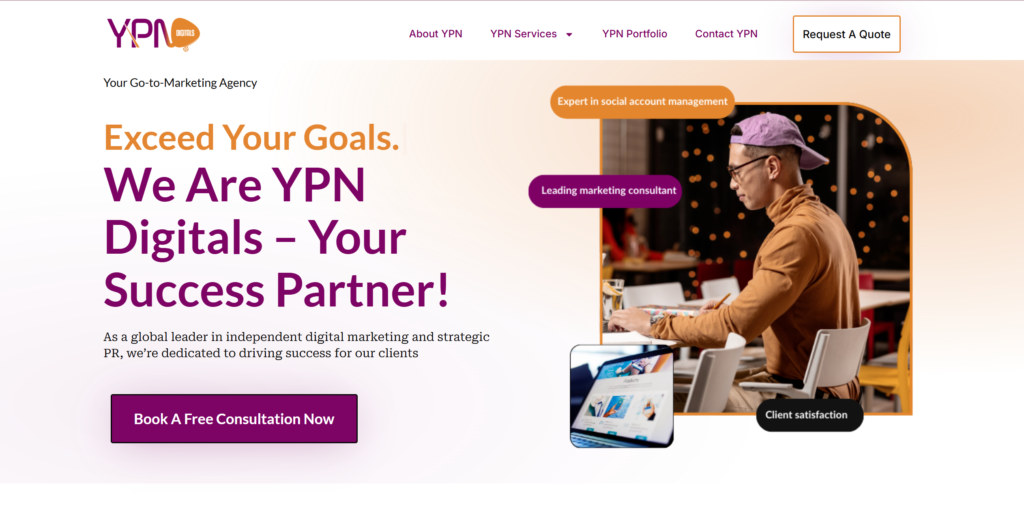Click the orange DIGITALS bubble in logo
This screenshot has height=509, width=1024.
point(187,33)
